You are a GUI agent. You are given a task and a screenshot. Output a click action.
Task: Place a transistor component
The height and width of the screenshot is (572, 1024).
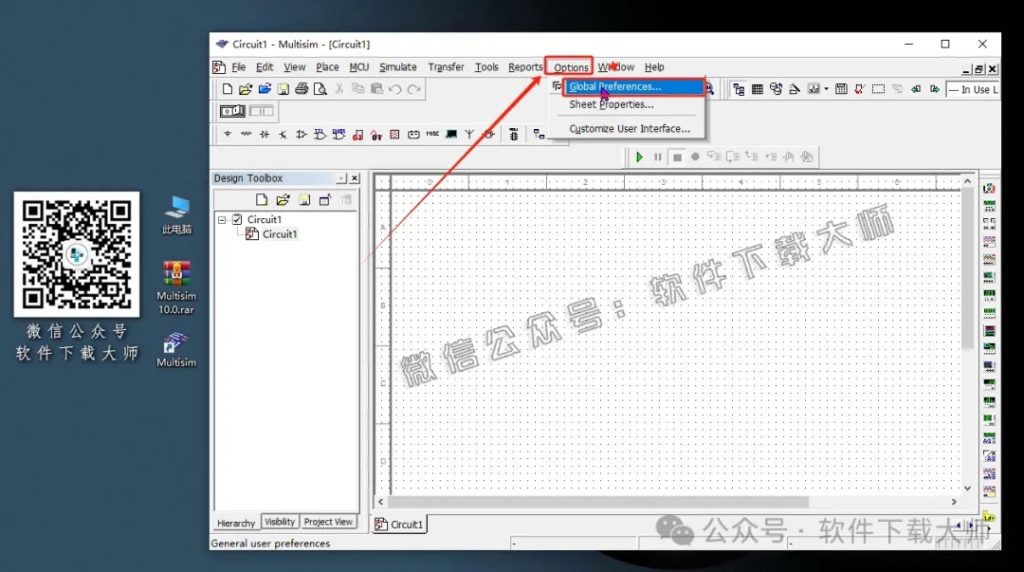tap(283, 135)
